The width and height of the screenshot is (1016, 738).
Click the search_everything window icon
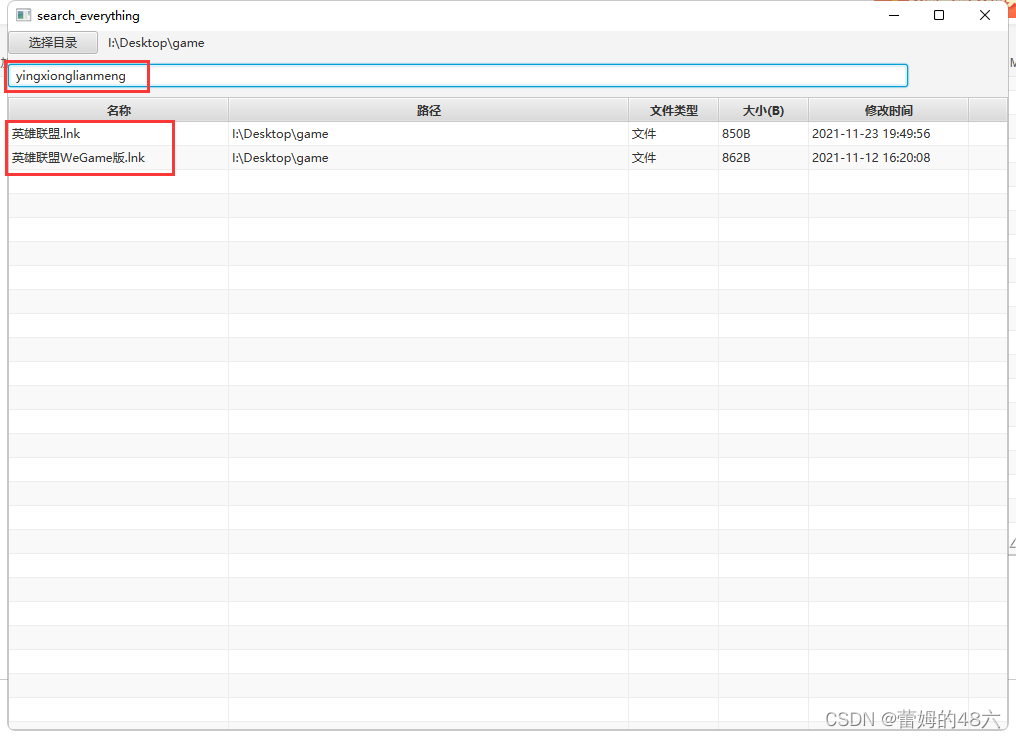pyautogui.click(x=23, y=15)
